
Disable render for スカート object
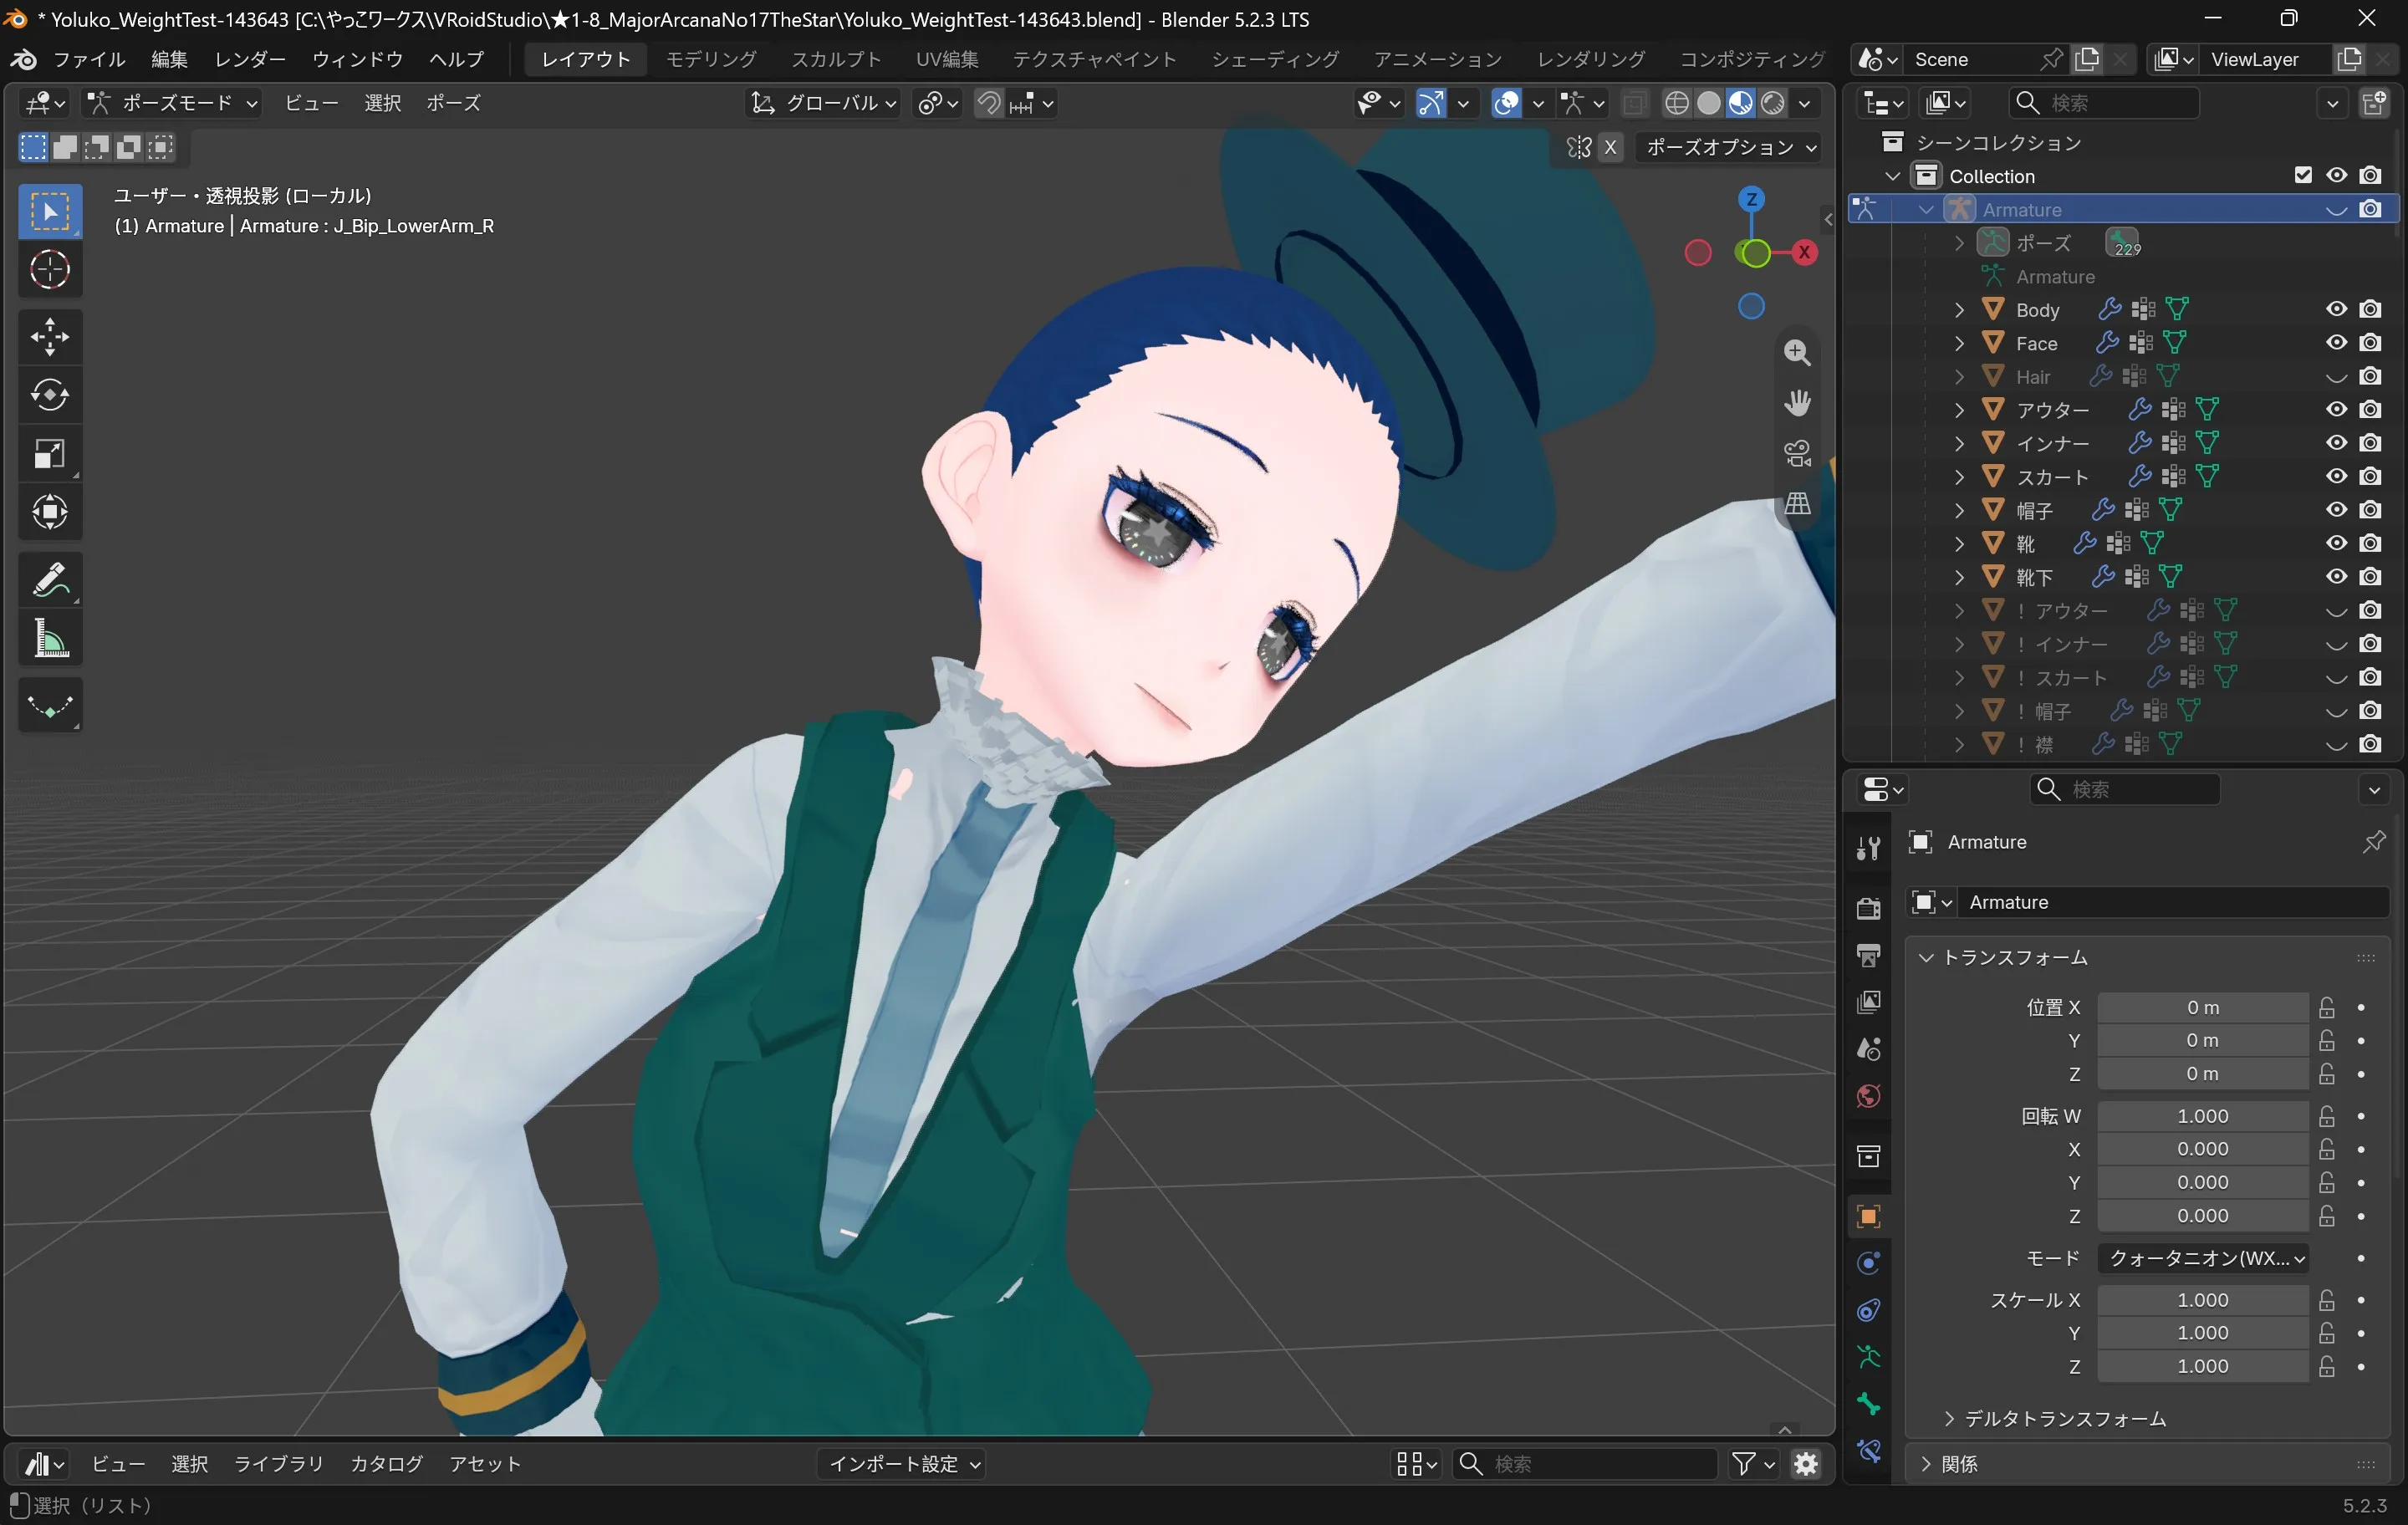[2370, 476]
